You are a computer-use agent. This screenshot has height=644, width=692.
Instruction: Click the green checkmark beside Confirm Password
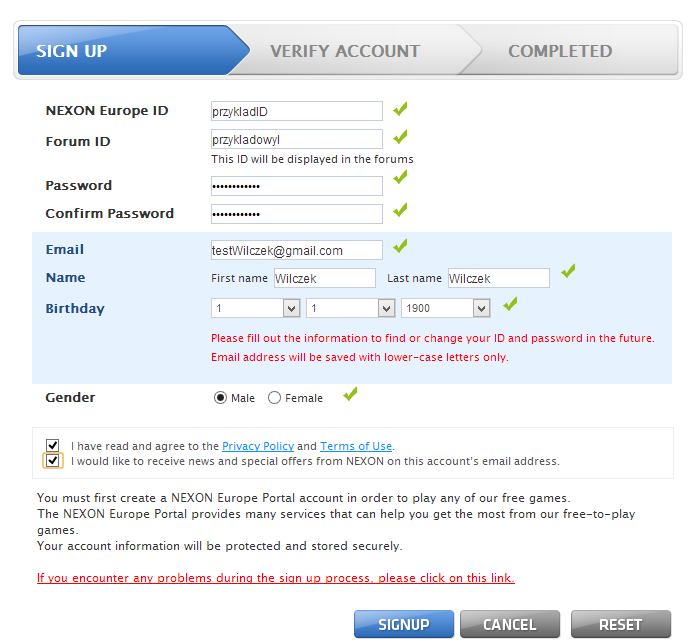click(400, 210)
